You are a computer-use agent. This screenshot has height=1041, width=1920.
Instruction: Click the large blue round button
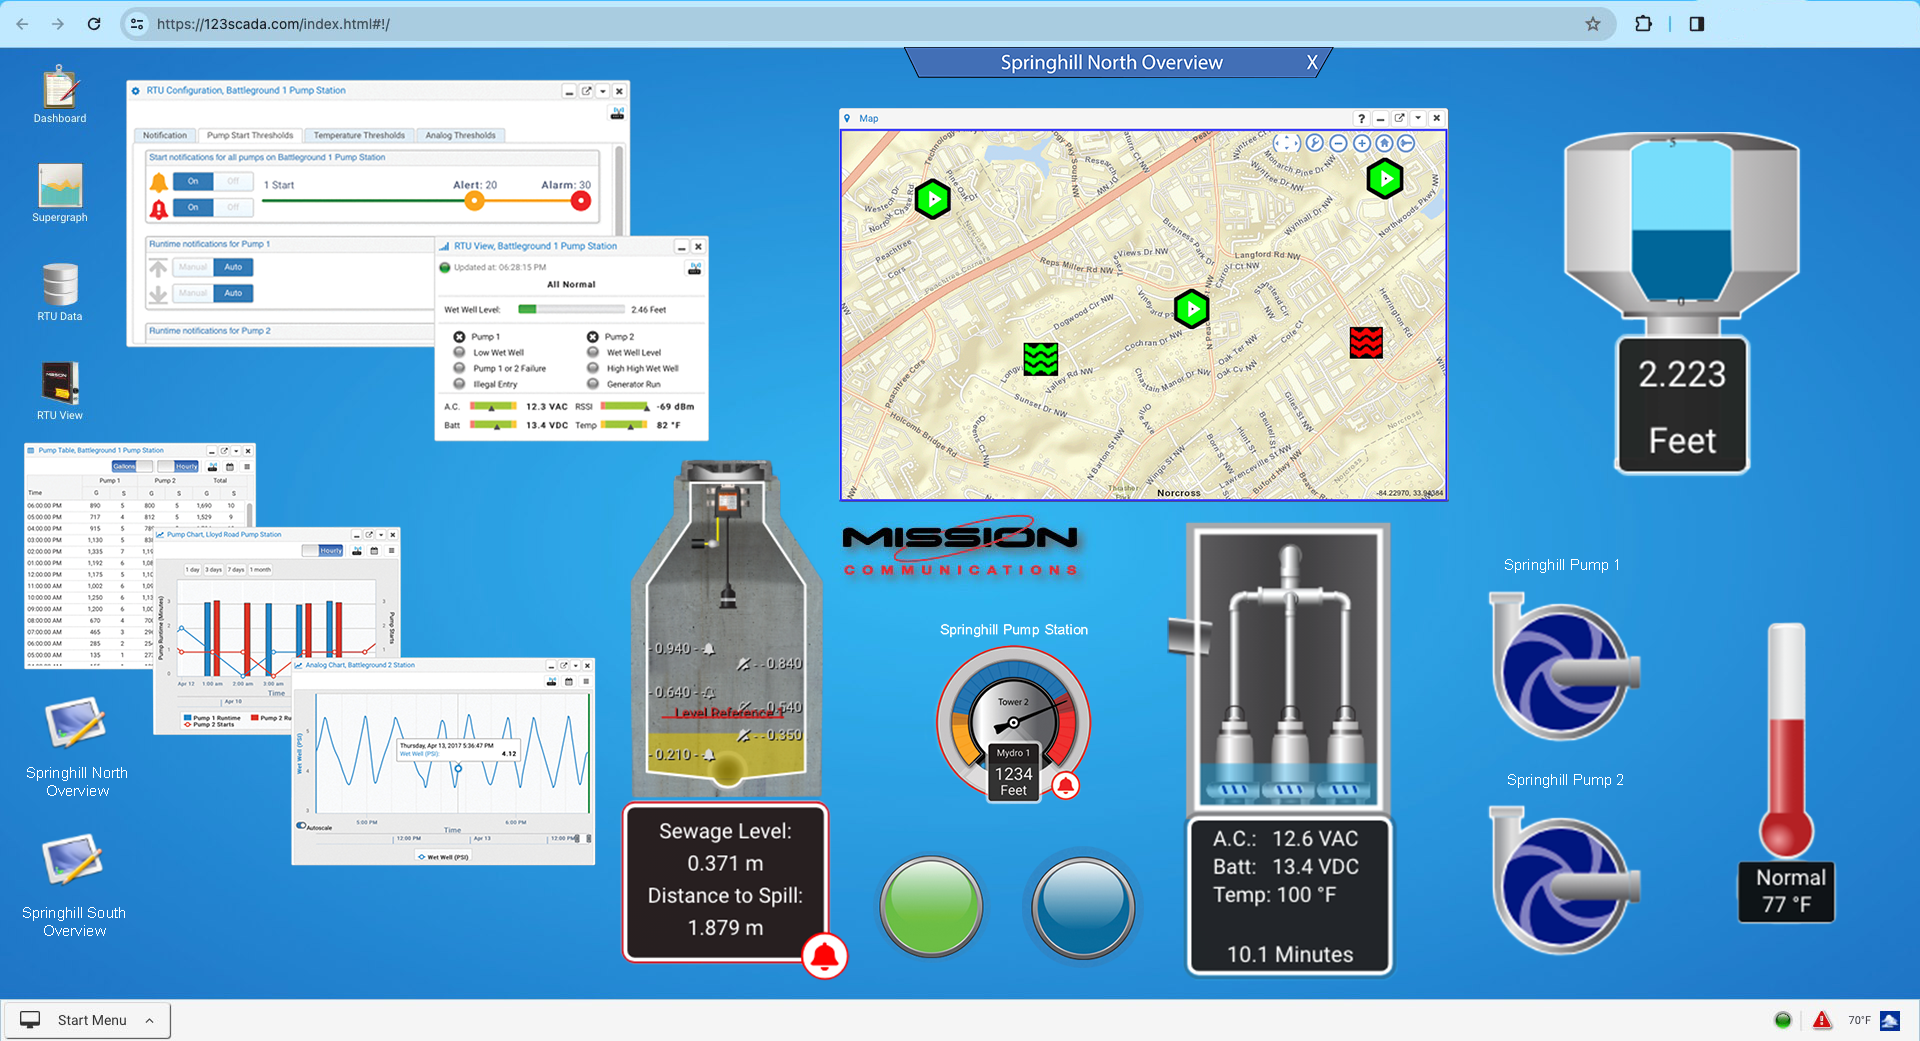point(1083,907)
